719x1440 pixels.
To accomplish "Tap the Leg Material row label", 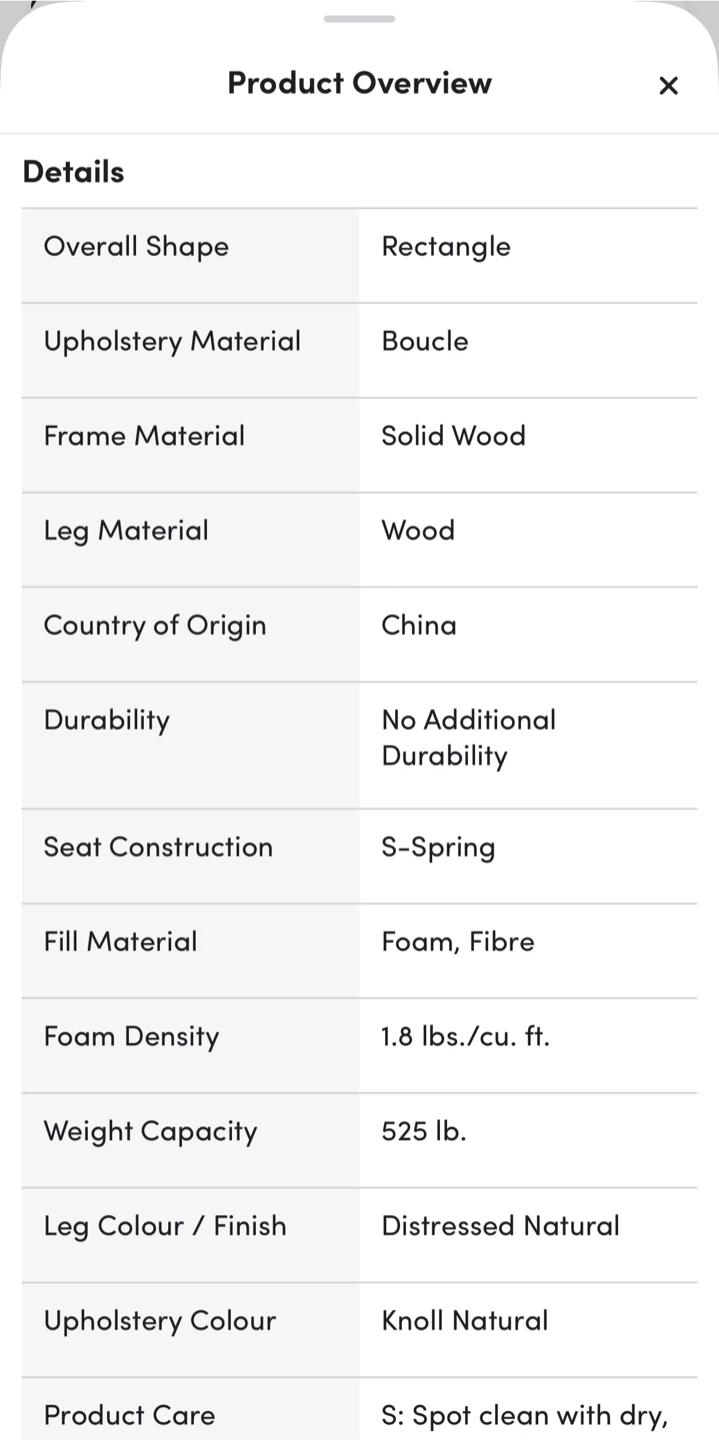I will 126,531.
